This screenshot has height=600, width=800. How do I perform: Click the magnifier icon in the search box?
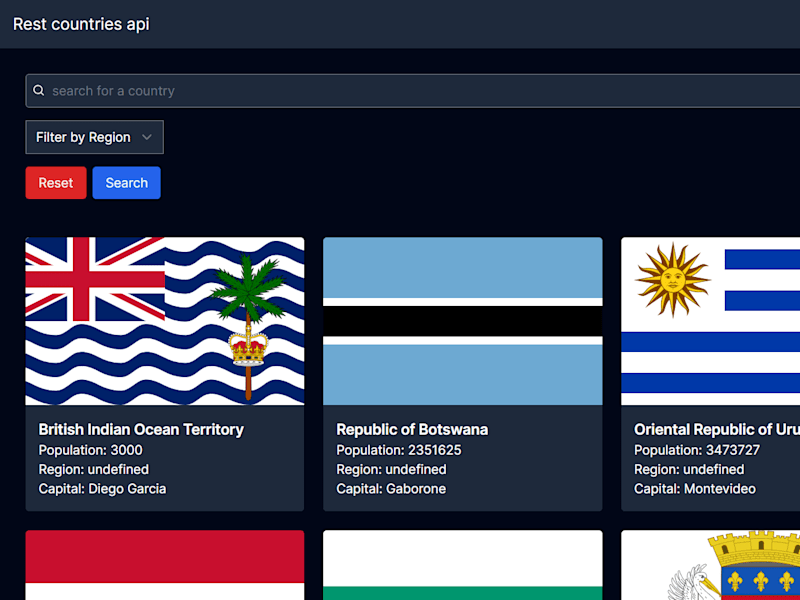click(x=38, y=91)
